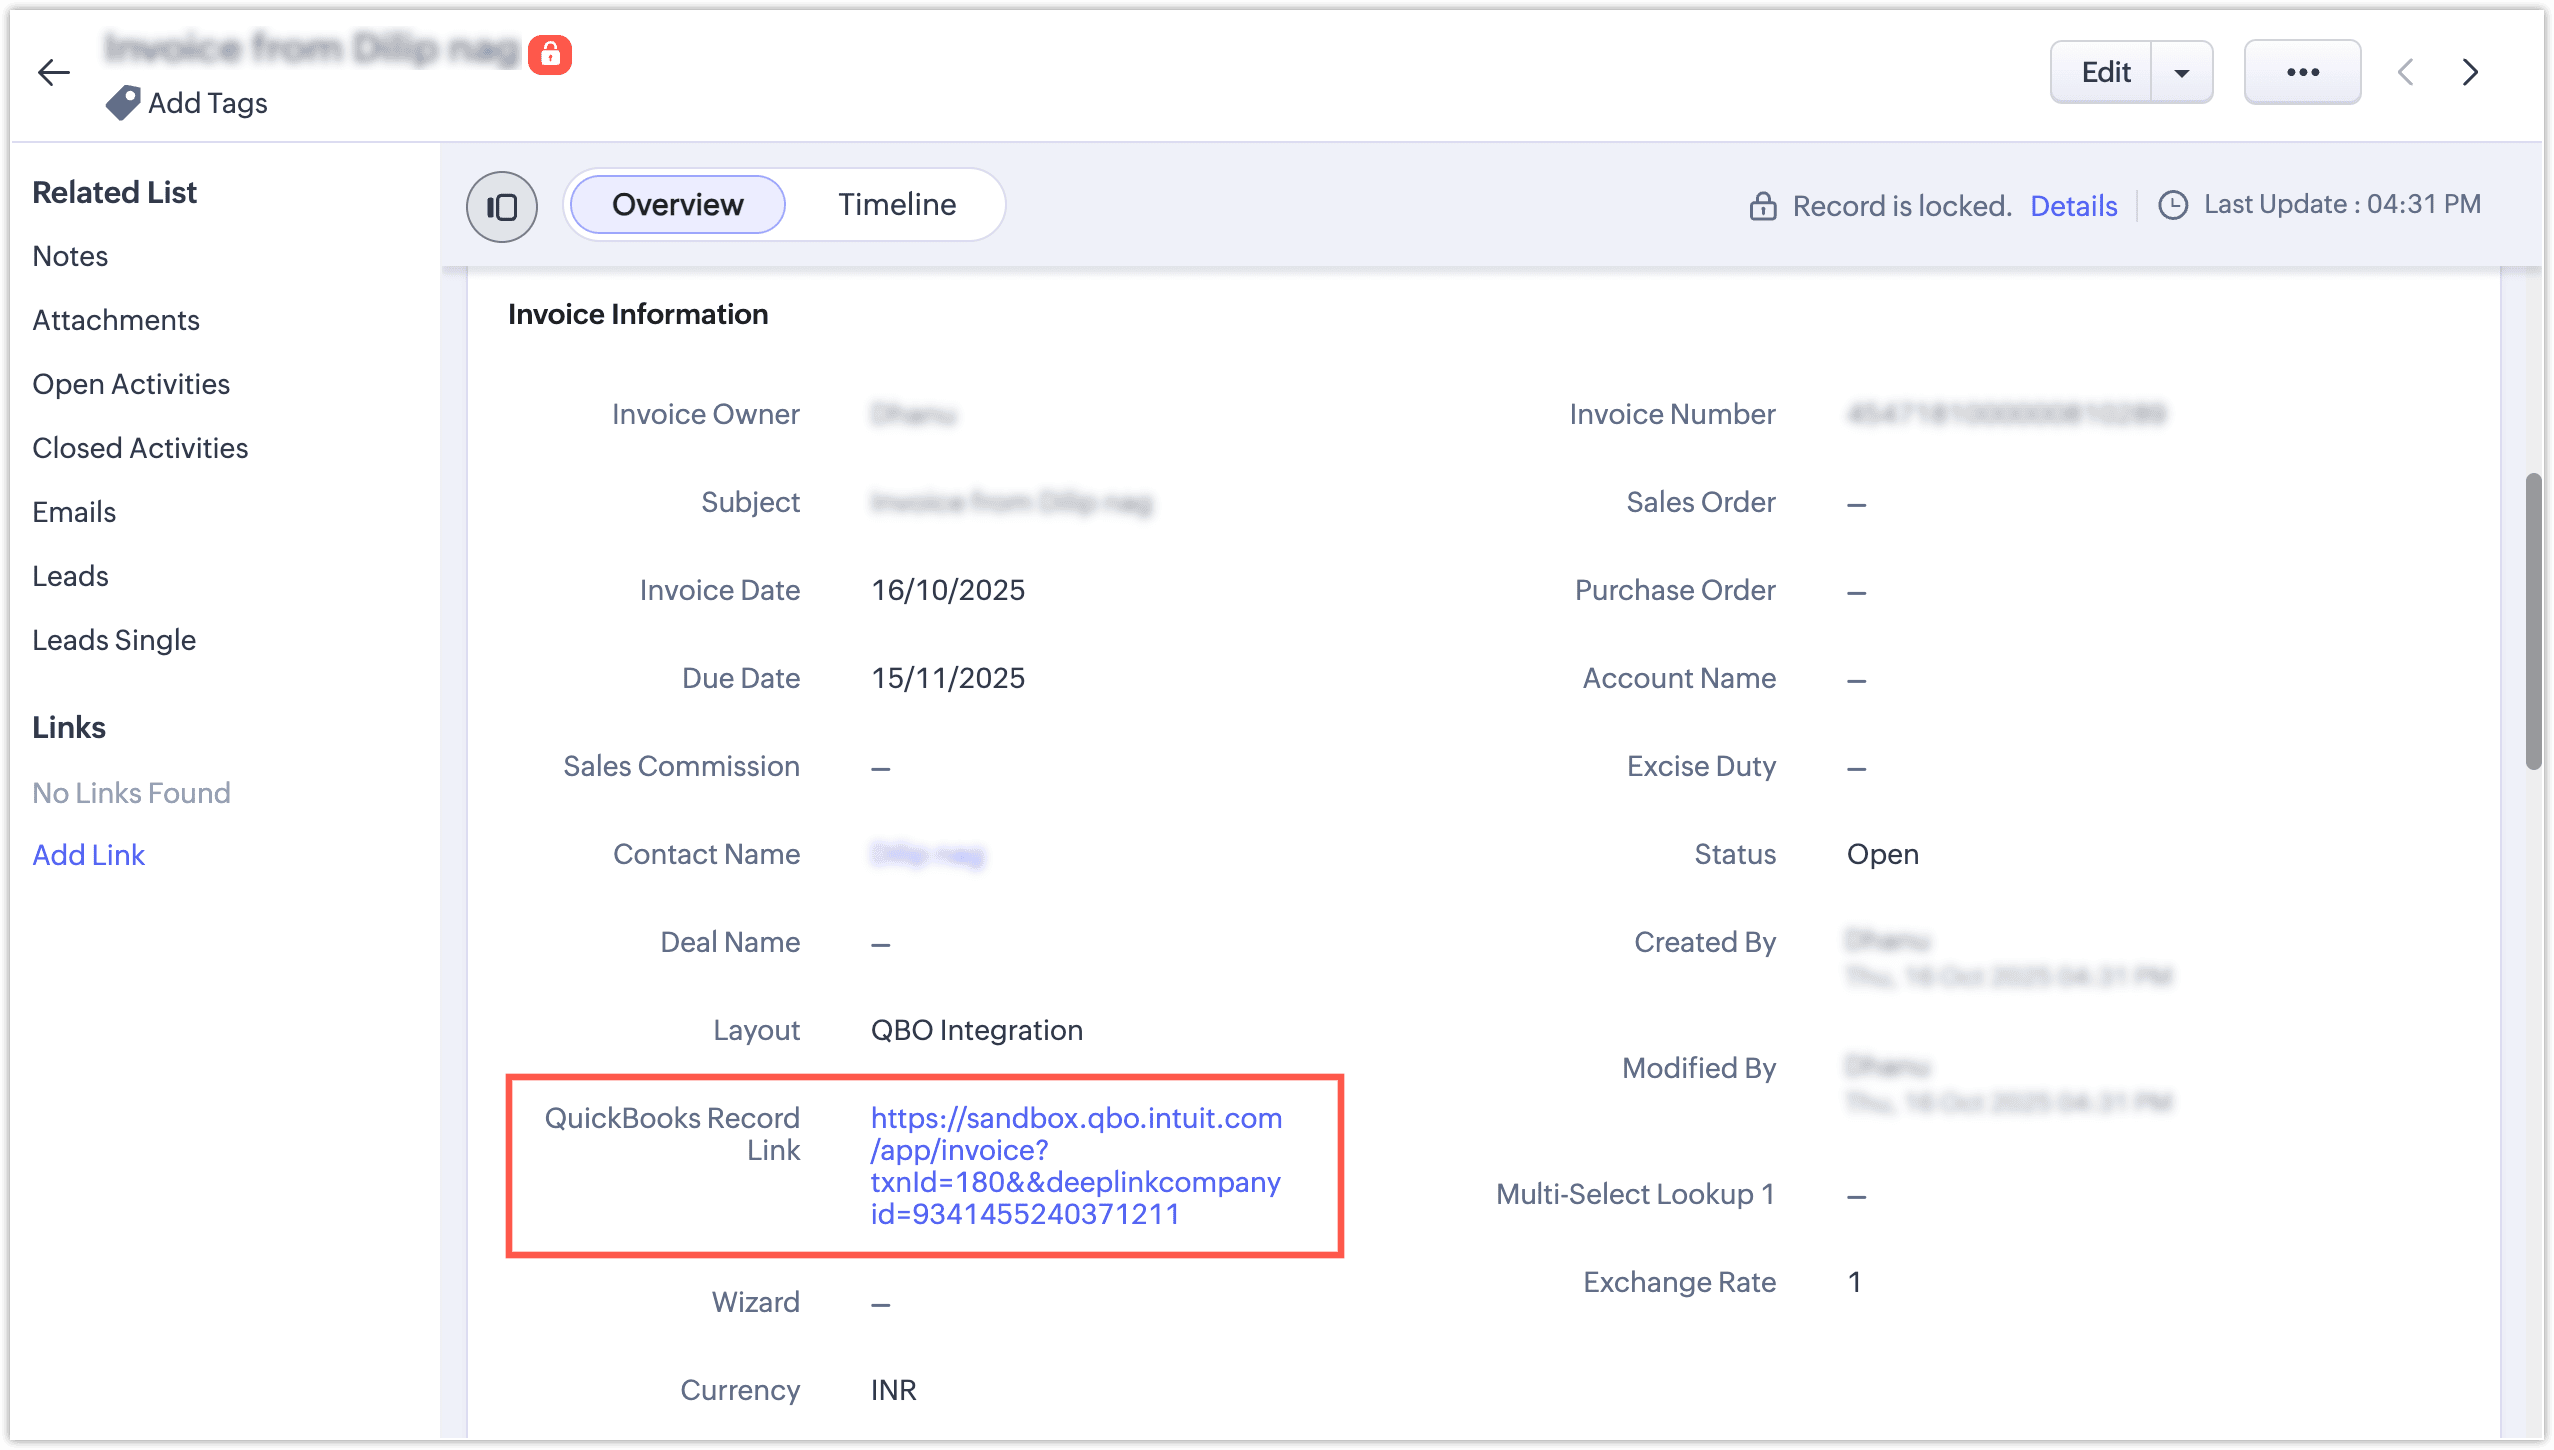Click the clock icon by Last Update
The height and width of the screenshot is (1450, 2554).
(x=2173, y=205)
